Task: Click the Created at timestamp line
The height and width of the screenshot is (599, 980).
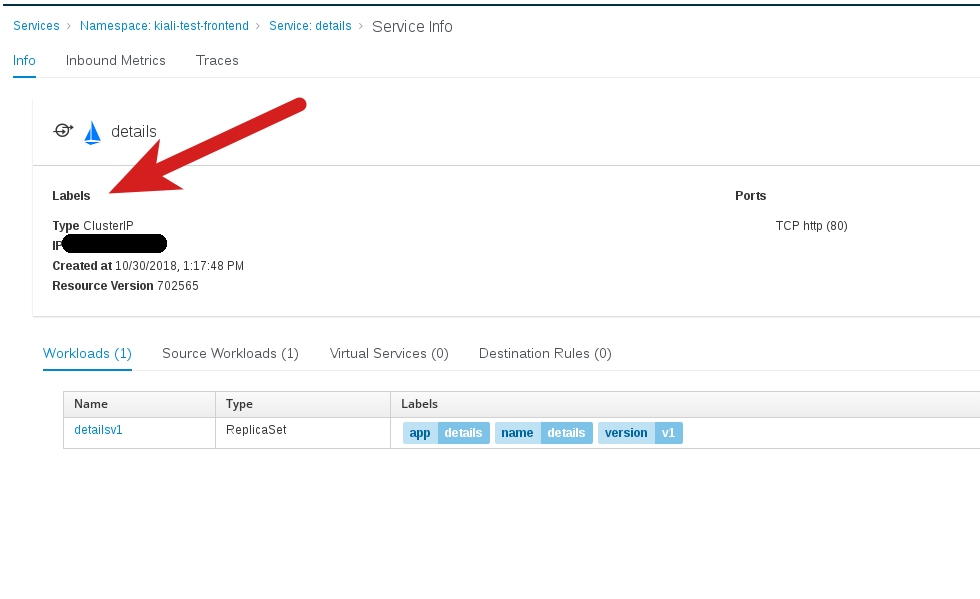Action: click(148, 266)
